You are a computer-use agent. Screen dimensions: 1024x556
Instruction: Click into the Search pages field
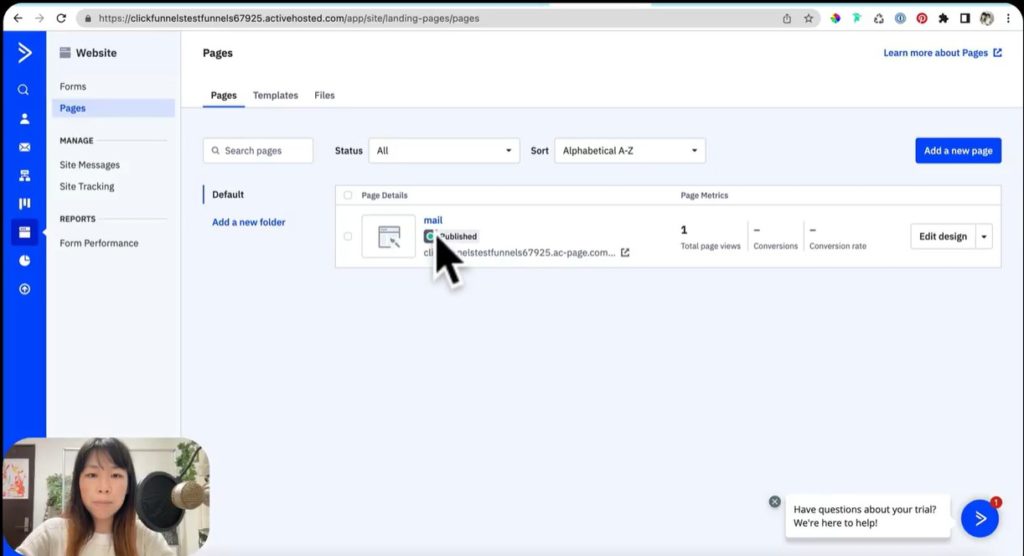point(258,151)
